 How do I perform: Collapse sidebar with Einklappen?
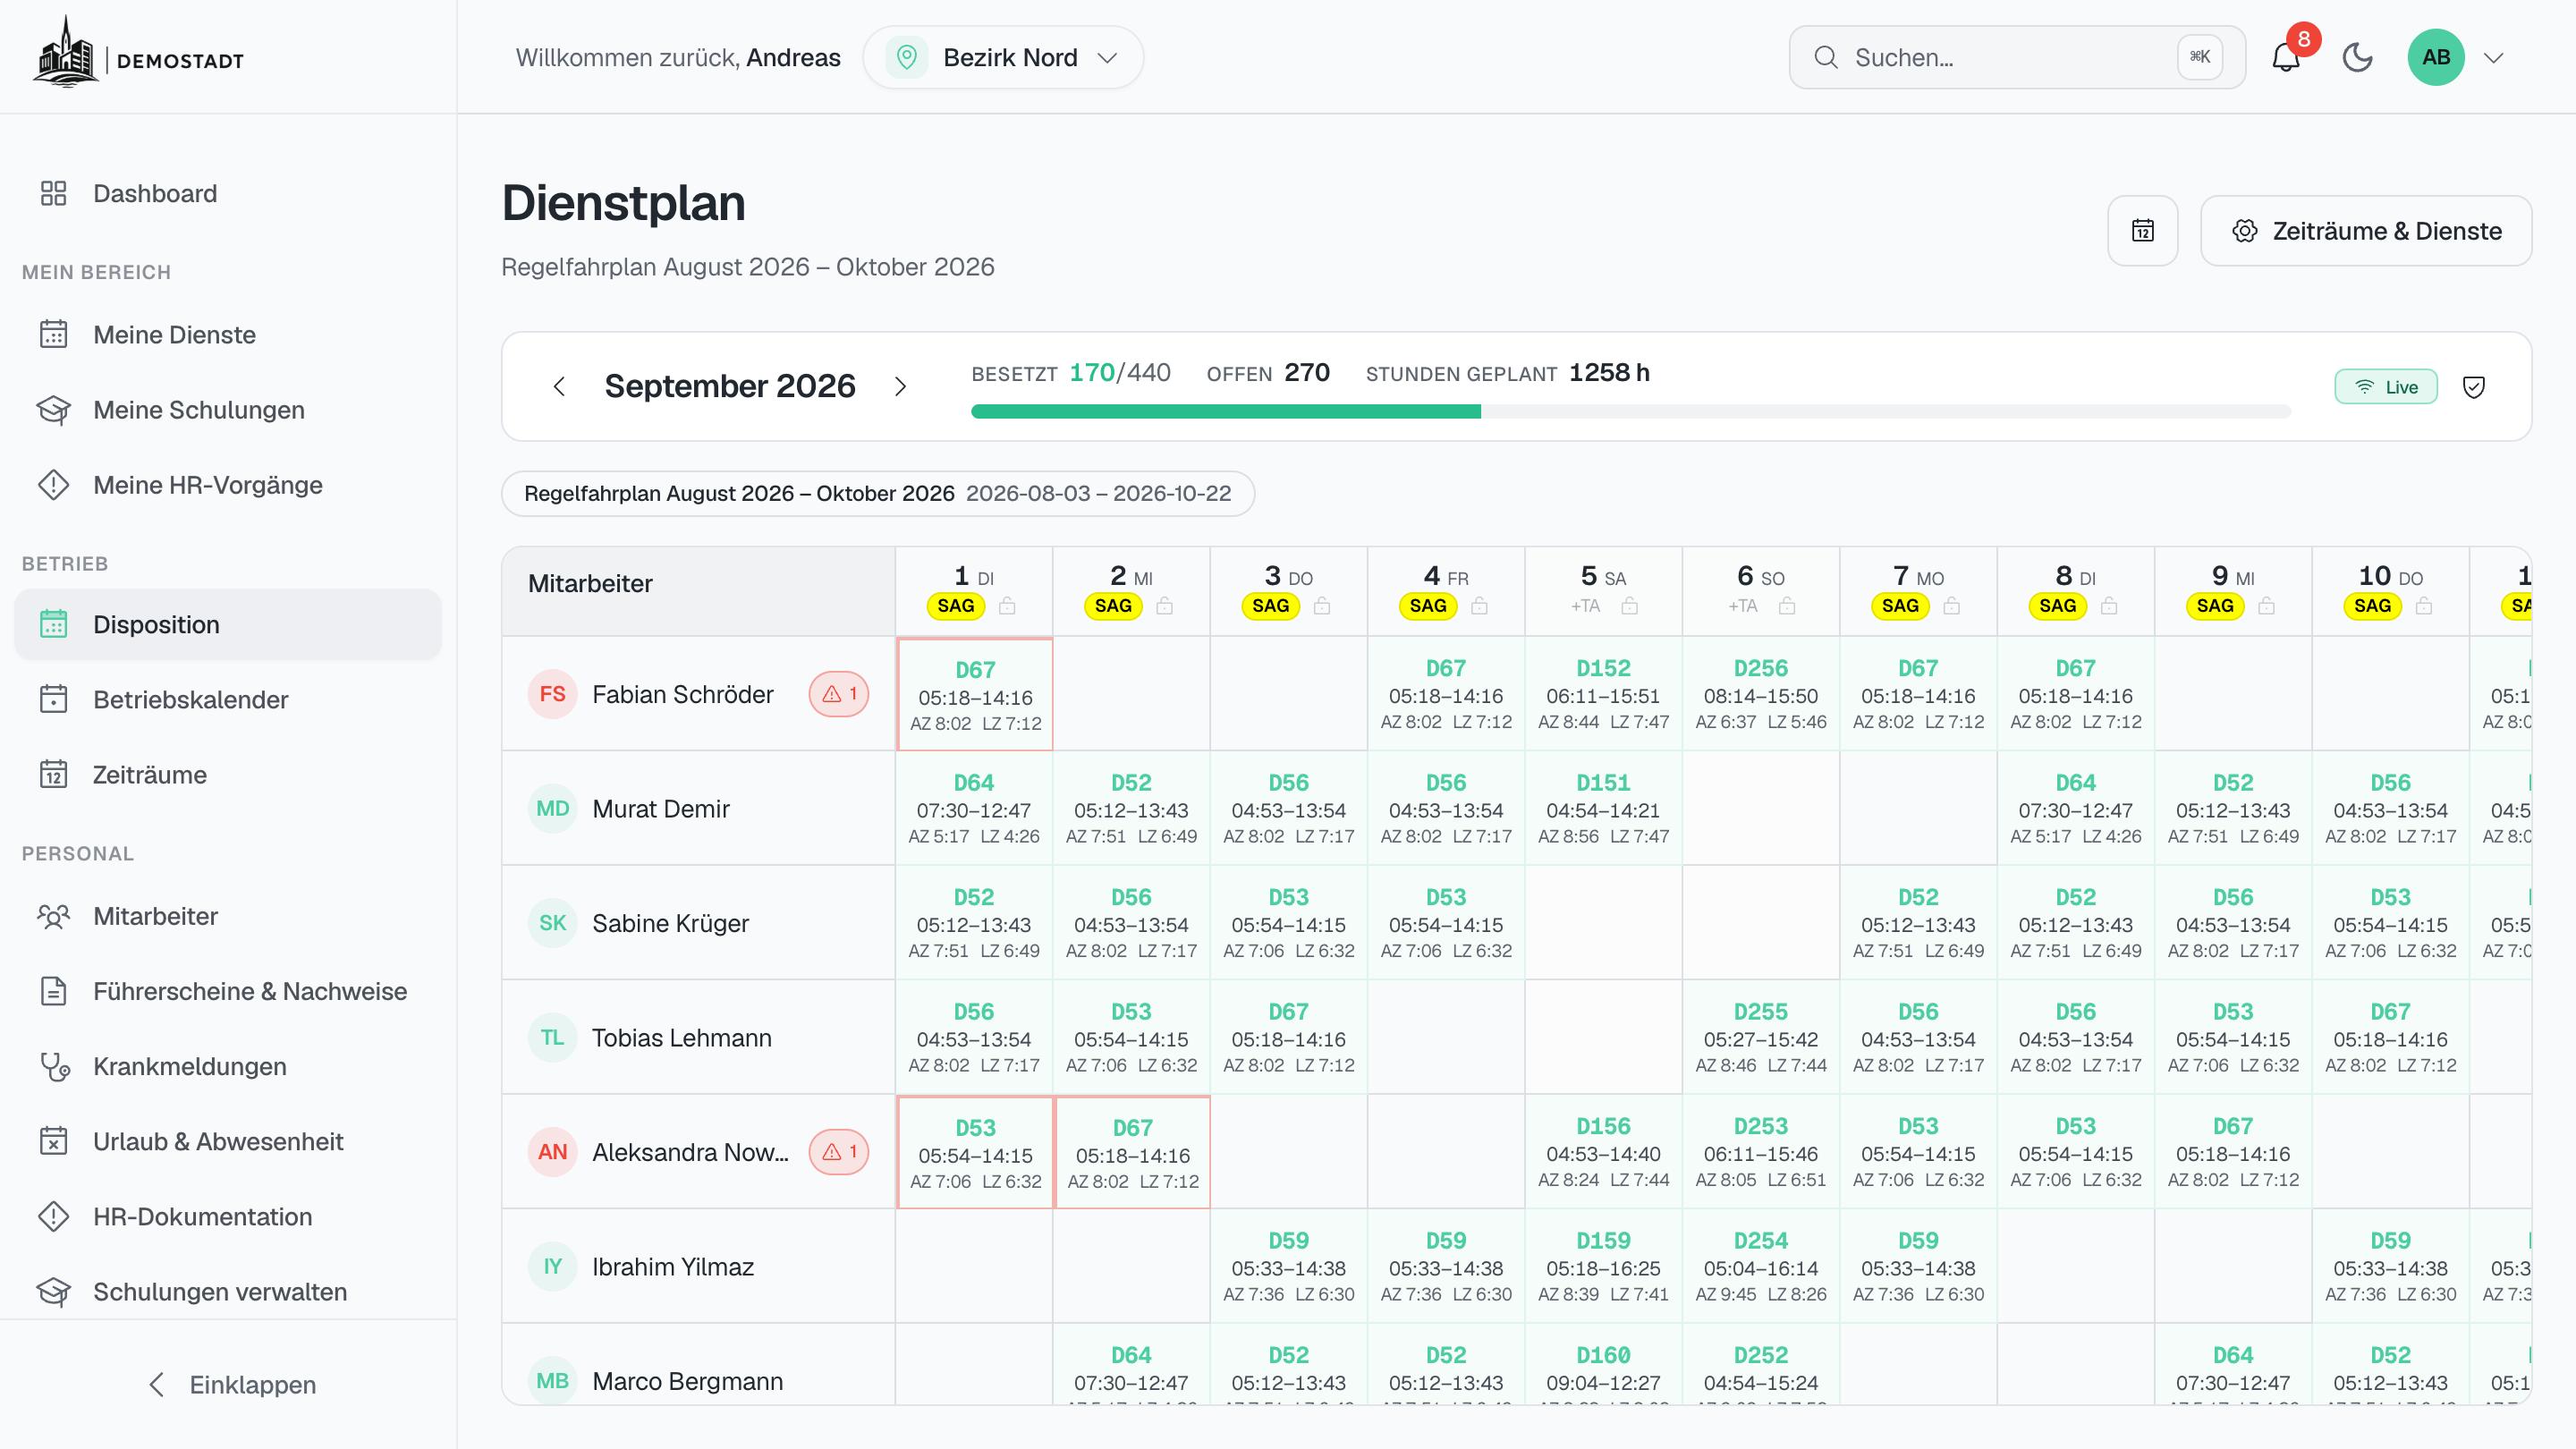pos(232,1385)
